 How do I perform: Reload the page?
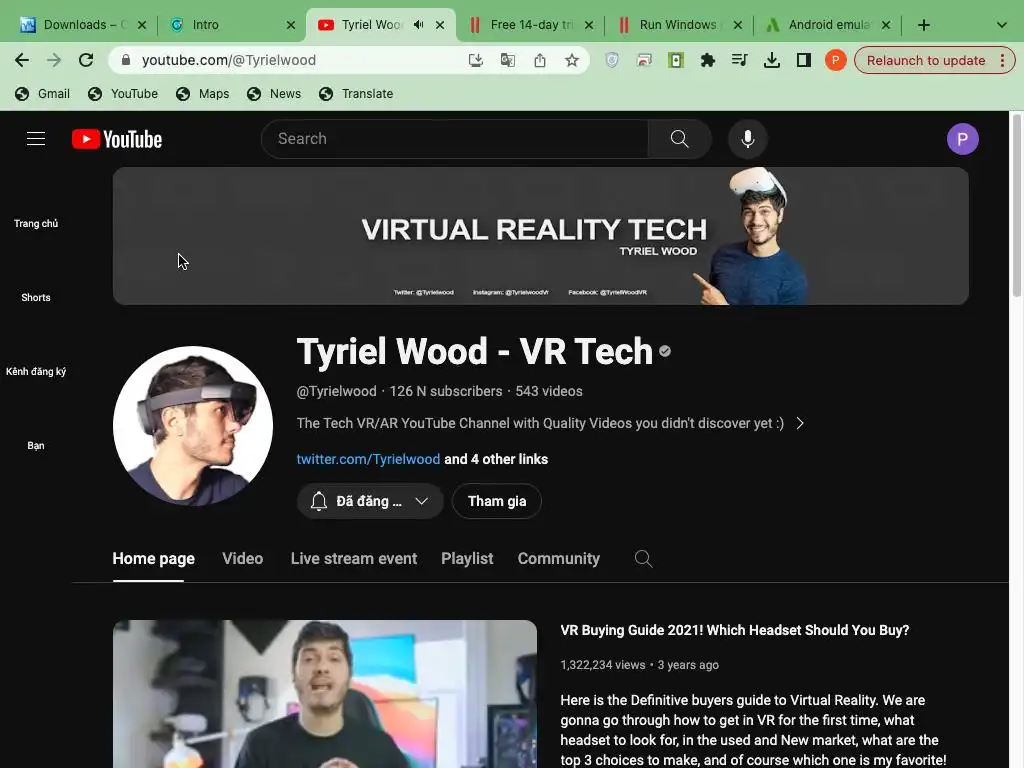point(86,60)
